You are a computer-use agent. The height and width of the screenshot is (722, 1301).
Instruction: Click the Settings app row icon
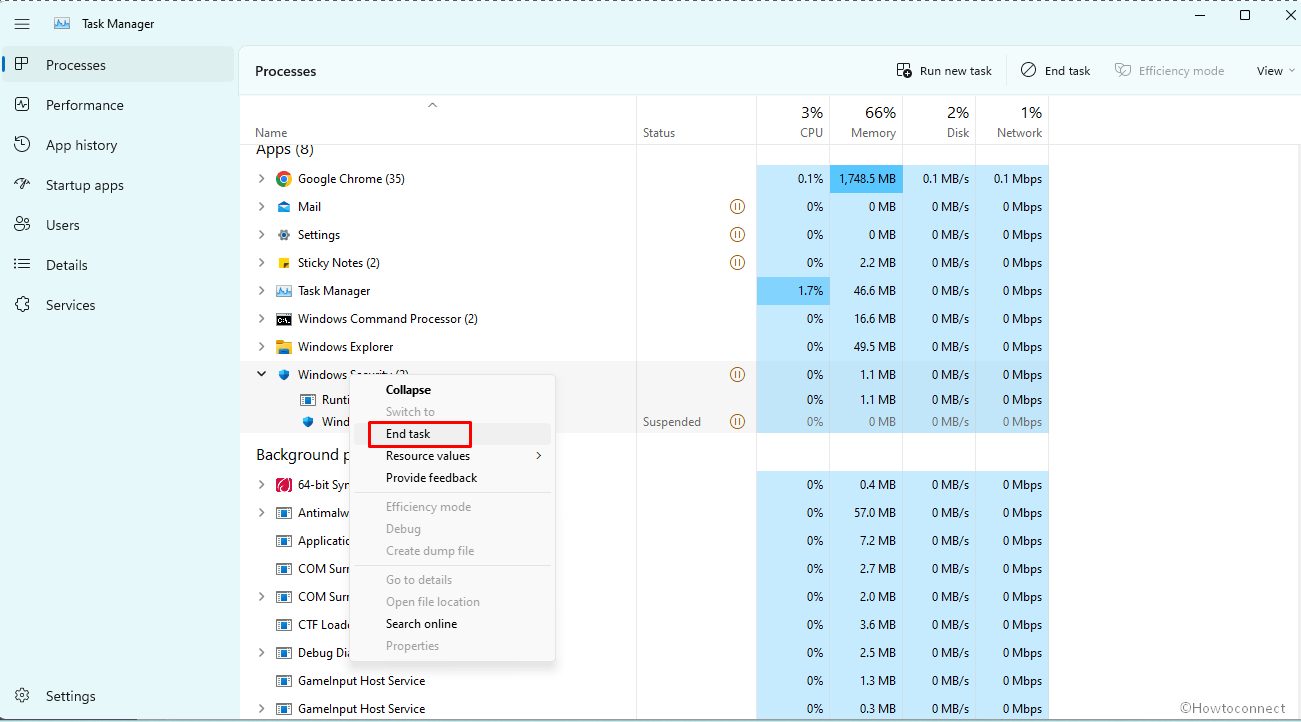[x=284, y=235]
